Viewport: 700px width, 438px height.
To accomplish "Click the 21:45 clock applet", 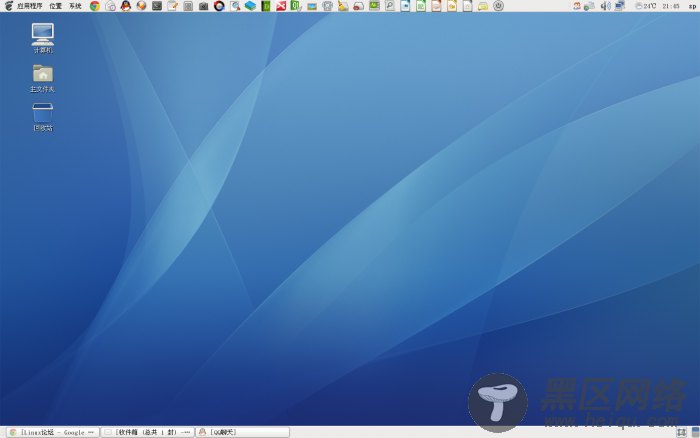I will tap(671, 6).
